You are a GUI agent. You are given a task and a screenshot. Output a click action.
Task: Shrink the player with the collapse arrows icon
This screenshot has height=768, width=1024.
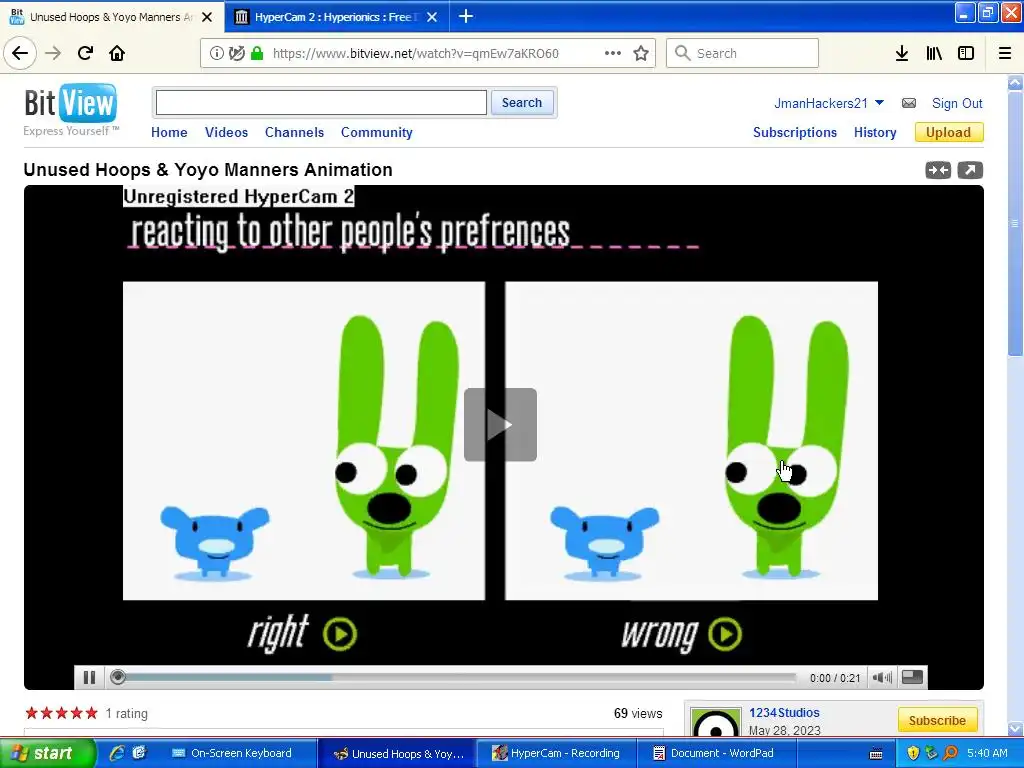(x=938, y=170)
